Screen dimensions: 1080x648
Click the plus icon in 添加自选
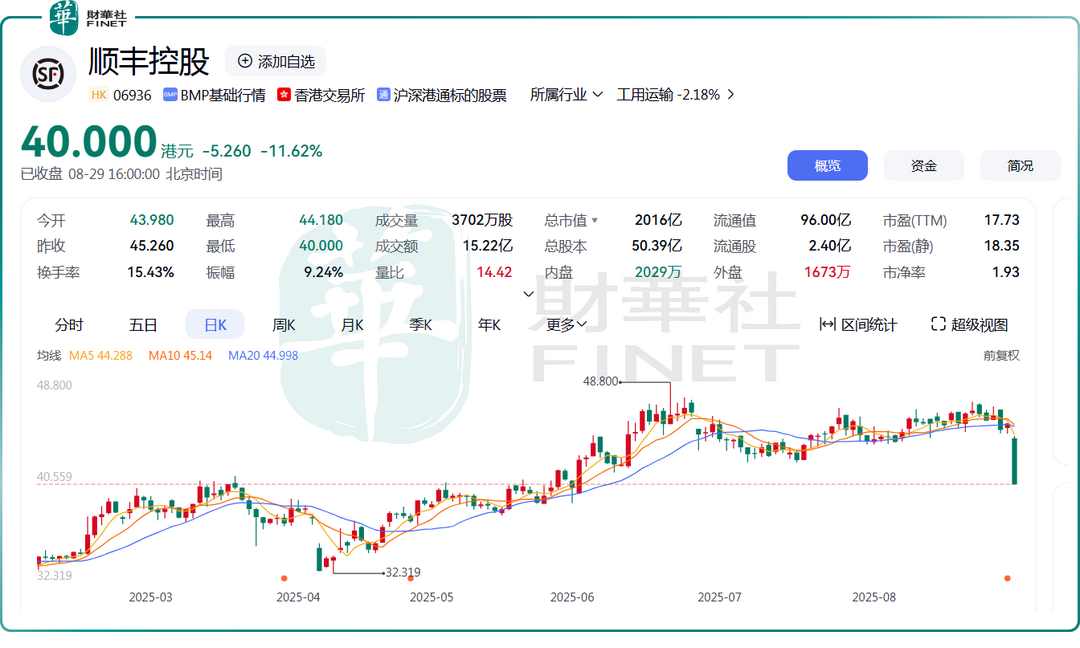coord(245,61)
